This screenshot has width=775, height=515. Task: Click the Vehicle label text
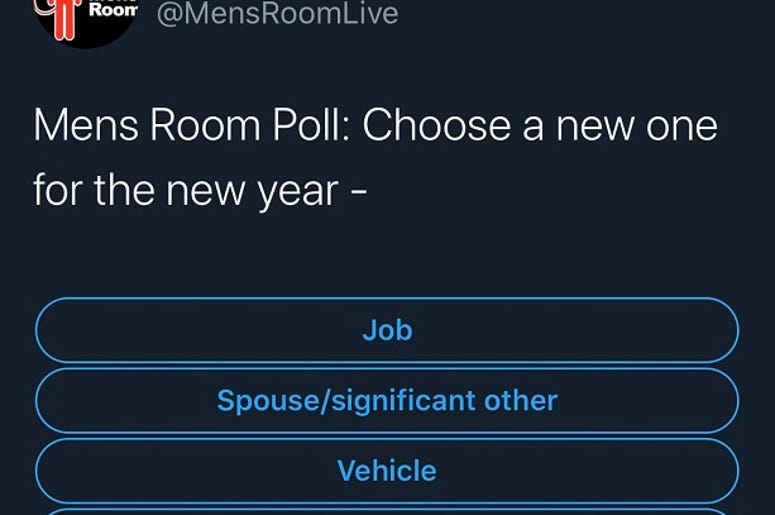[387, 471]
